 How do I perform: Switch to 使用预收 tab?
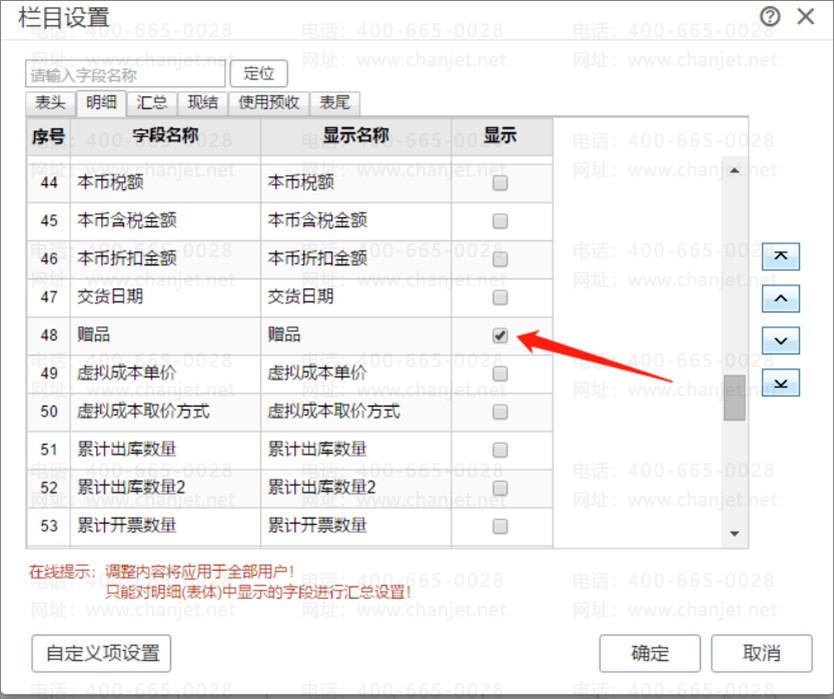pos(269,103)
